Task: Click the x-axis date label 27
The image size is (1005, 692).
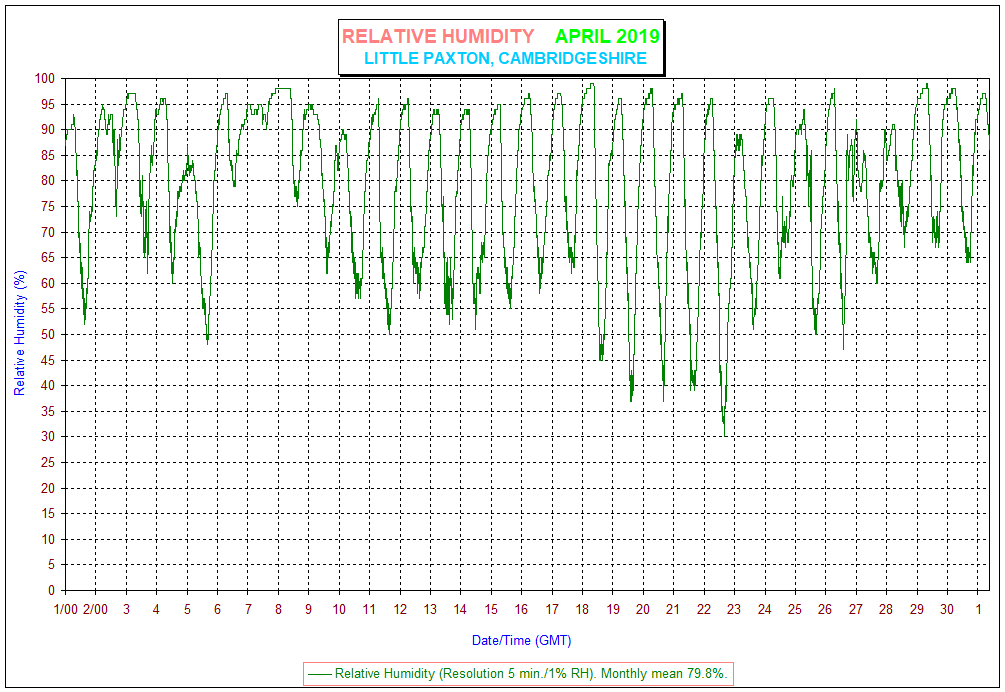Action: tap(856, 609)
